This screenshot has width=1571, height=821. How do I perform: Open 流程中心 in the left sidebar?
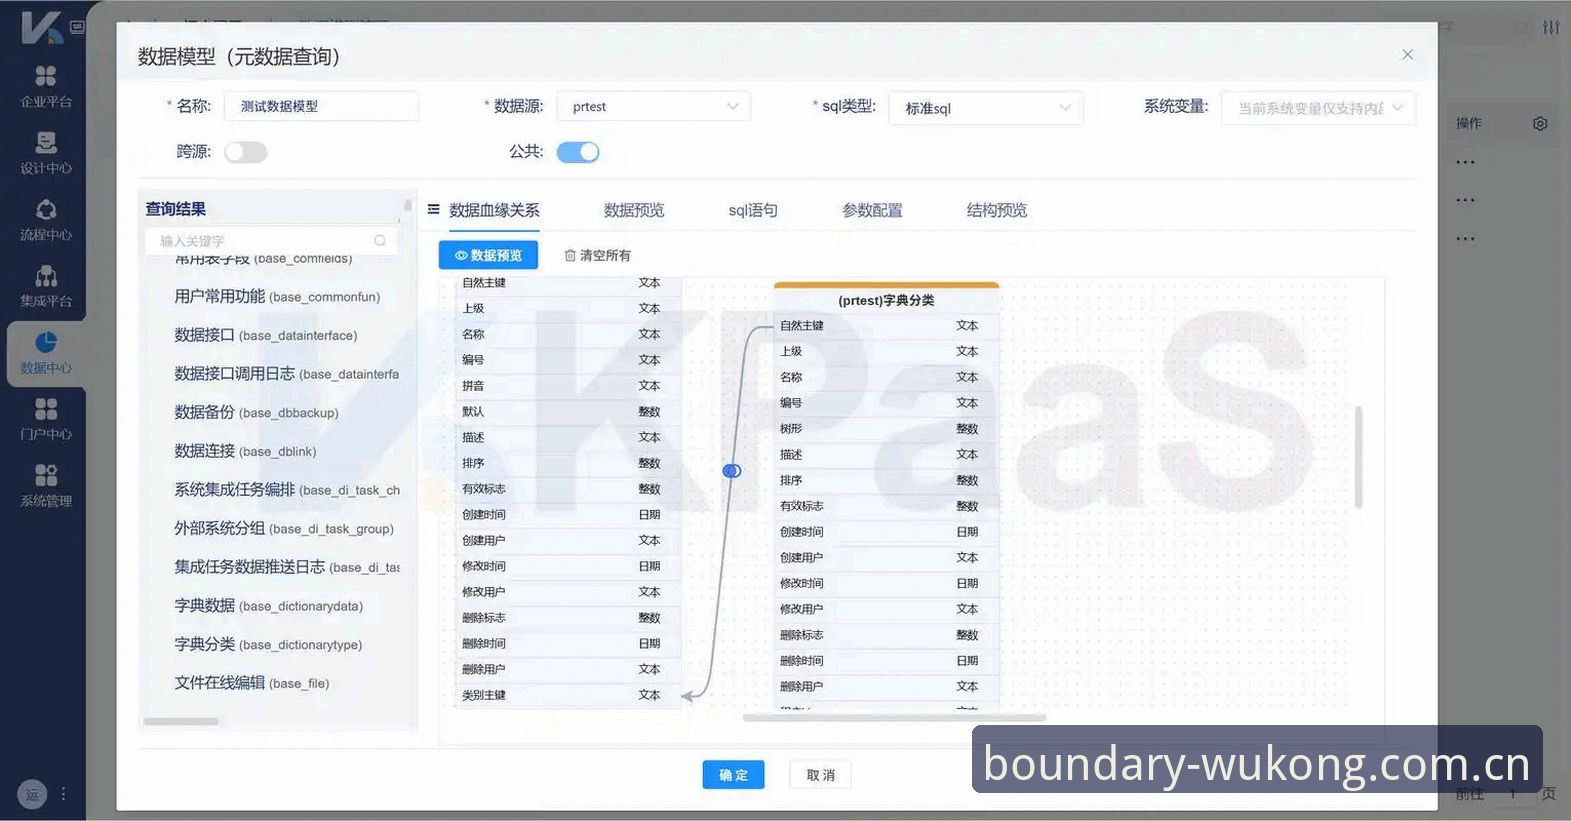click(x=46, y=220)
